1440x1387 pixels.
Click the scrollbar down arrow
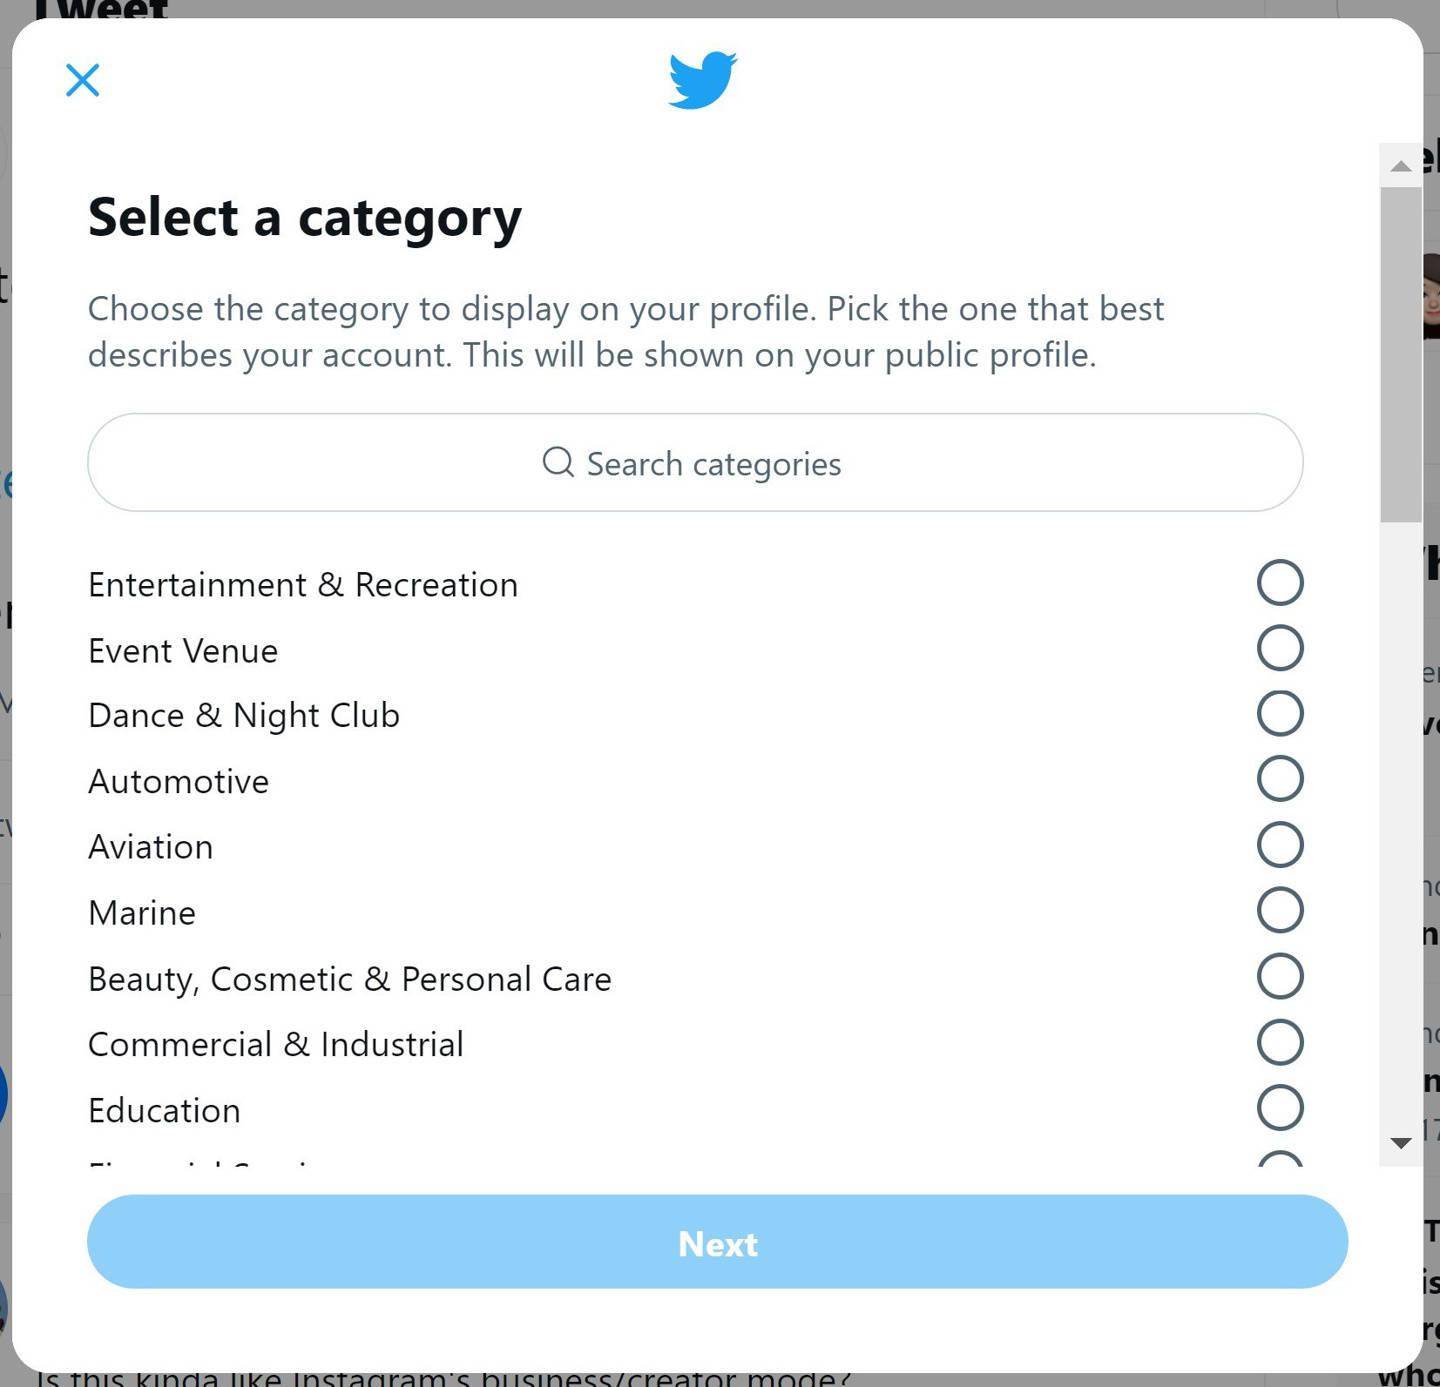[x=1401, y=1142]
